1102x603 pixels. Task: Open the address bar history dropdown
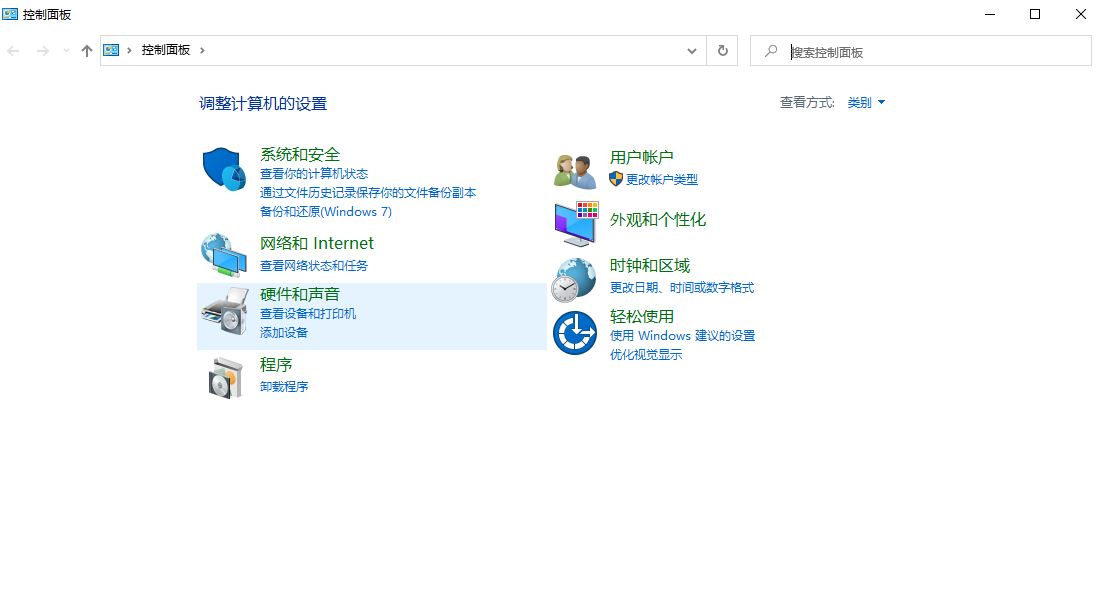pyautogui.click(x=692, y=50)
